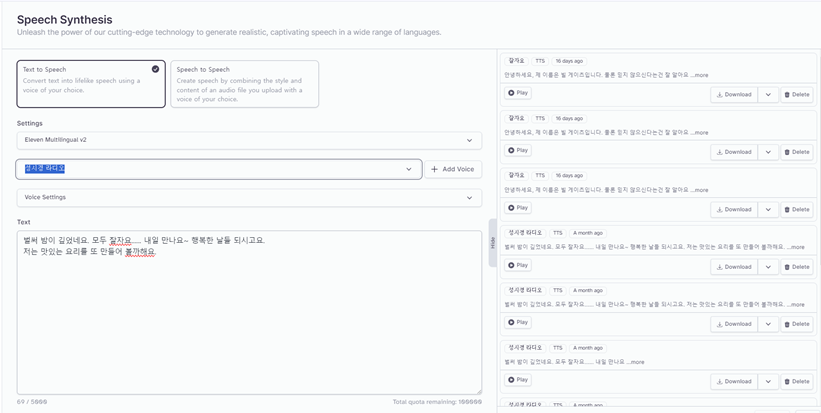Delete the last fully visible history item
Viewport: 821px width, 413px height.
[x=796, y=382]
